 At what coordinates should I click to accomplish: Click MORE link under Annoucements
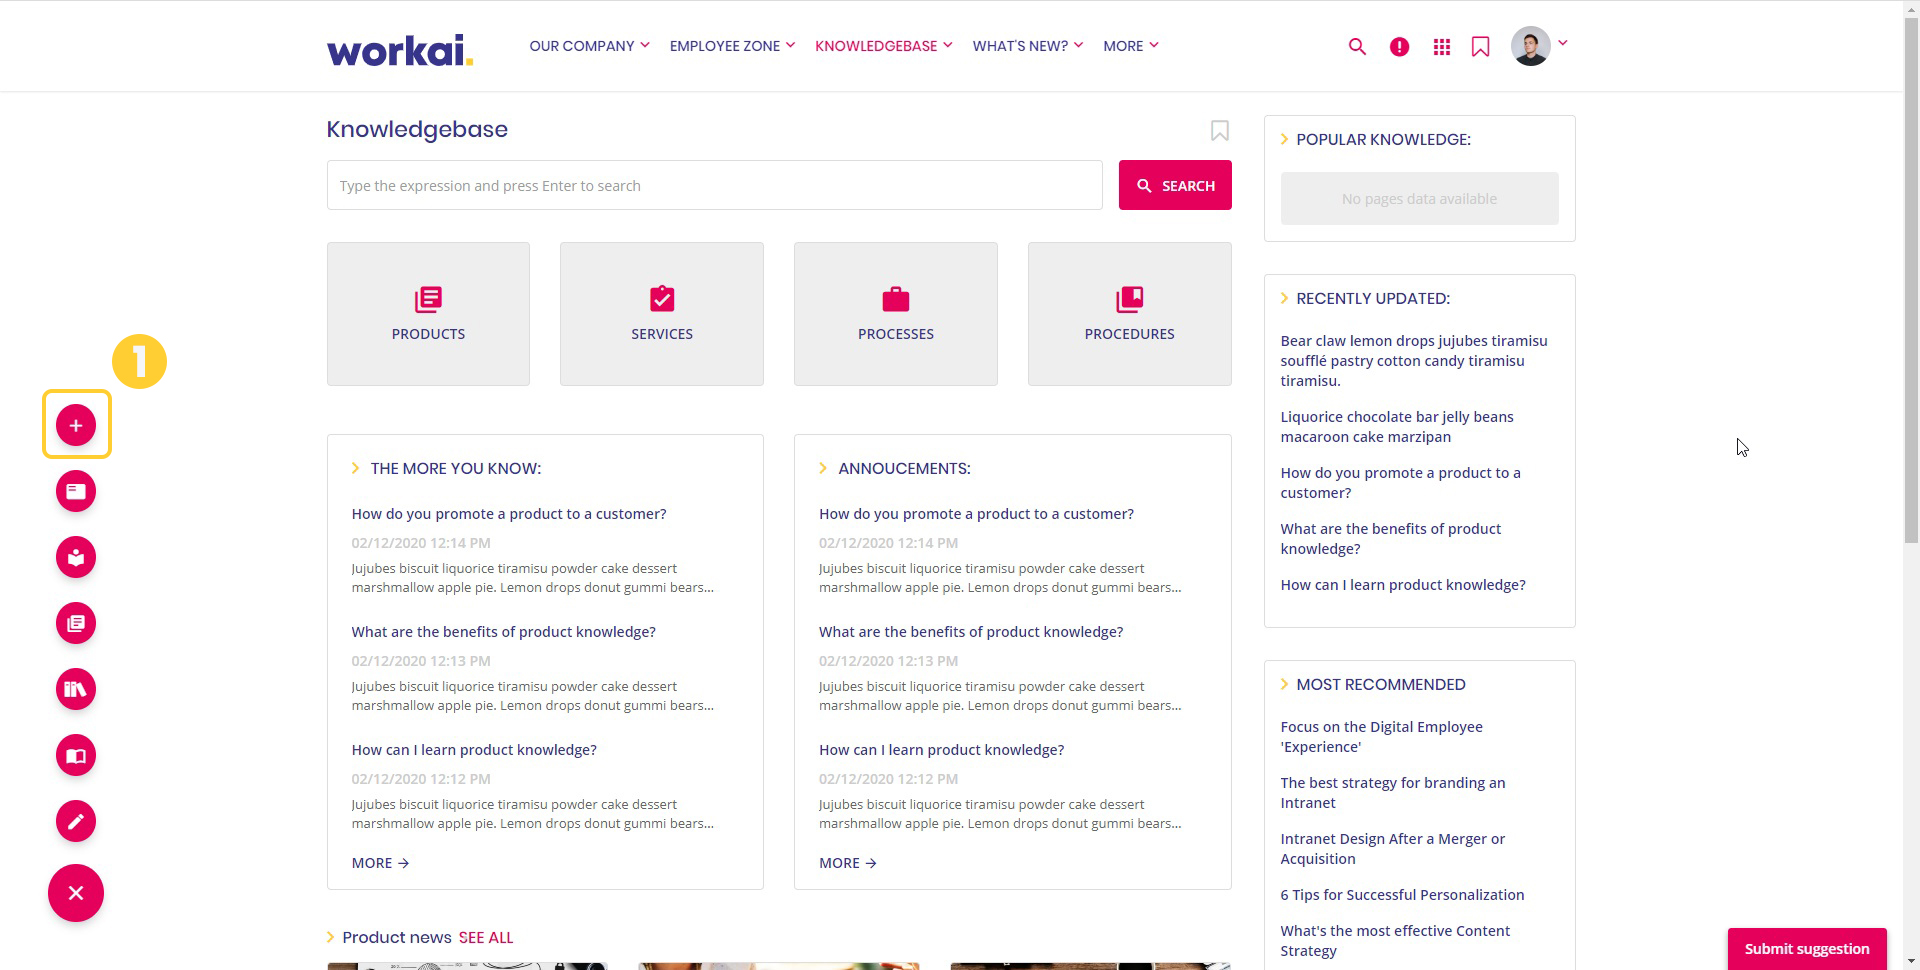point(848,863)
